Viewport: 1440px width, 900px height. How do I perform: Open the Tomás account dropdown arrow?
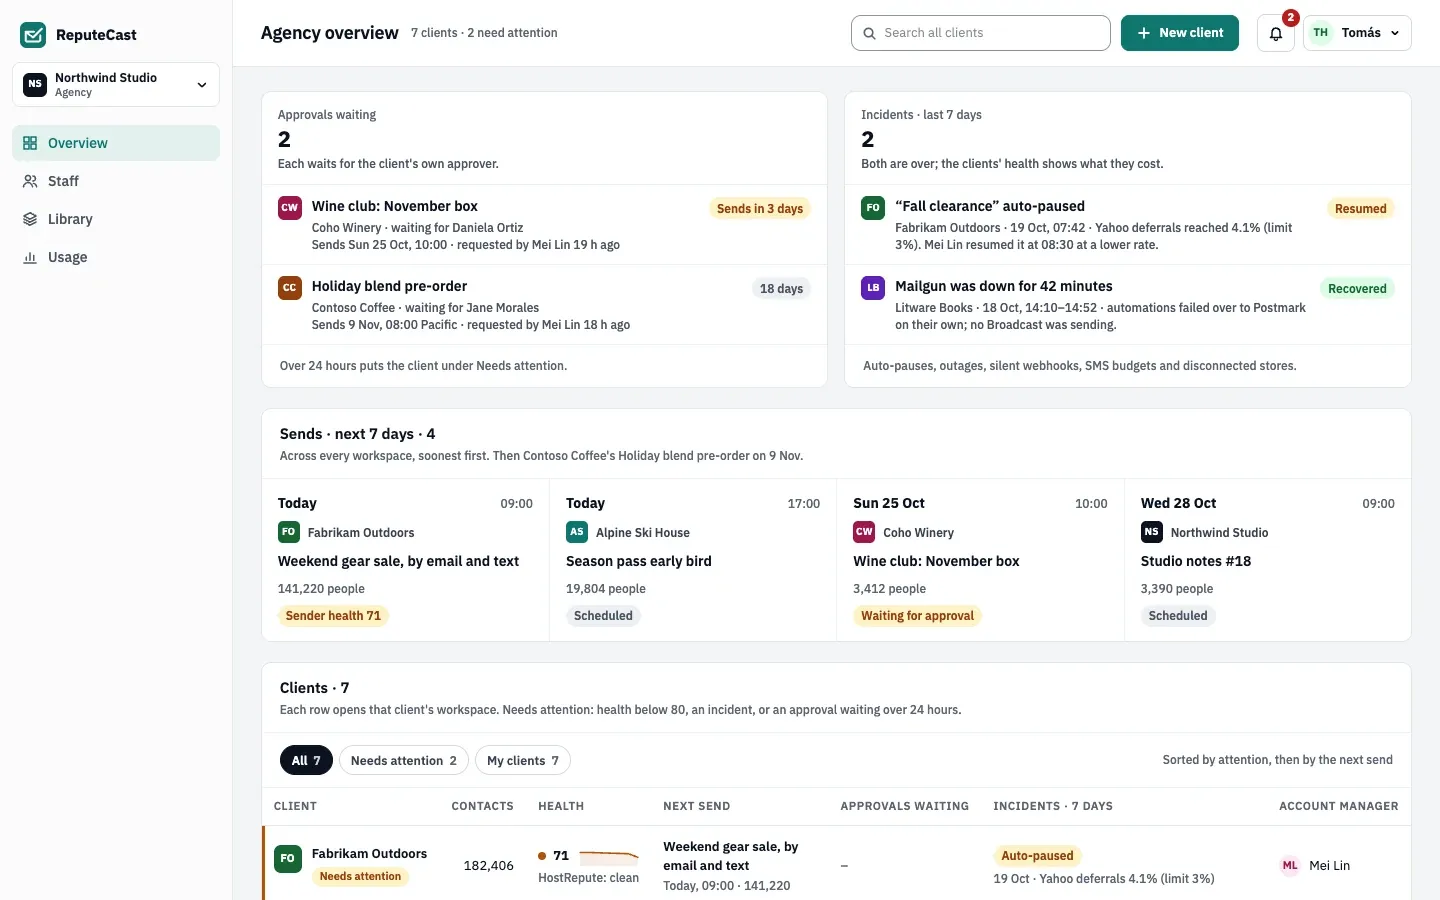coord(1396,33)
